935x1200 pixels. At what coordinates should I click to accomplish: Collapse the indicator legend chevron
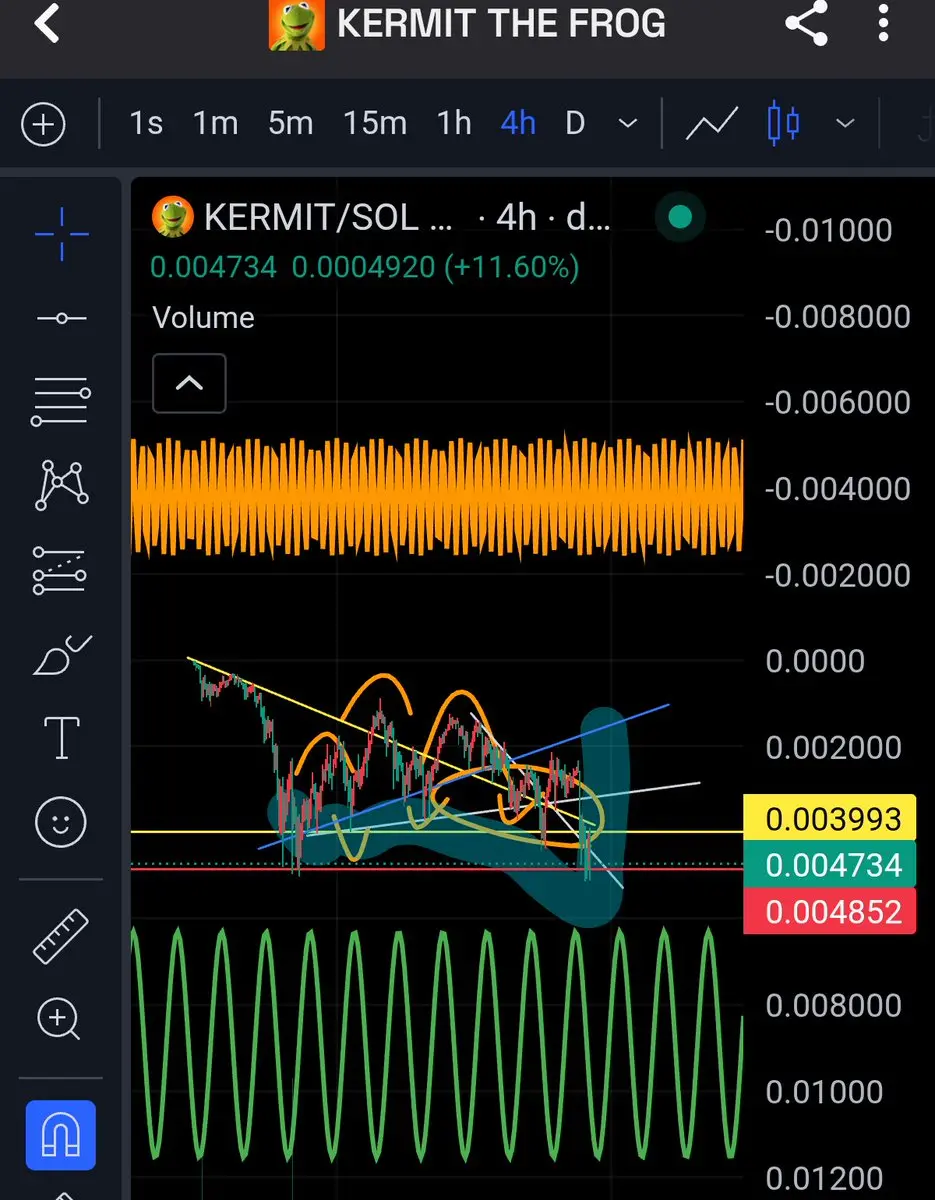(x=189, y=383)
